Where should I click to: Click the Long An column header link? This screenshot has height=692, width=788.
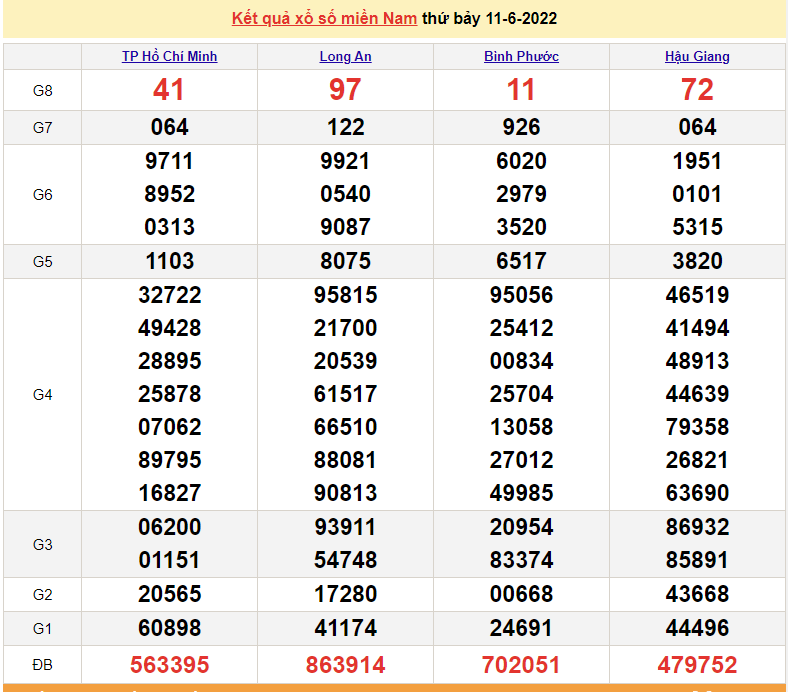pyautogui.click(x=345, y=56)
